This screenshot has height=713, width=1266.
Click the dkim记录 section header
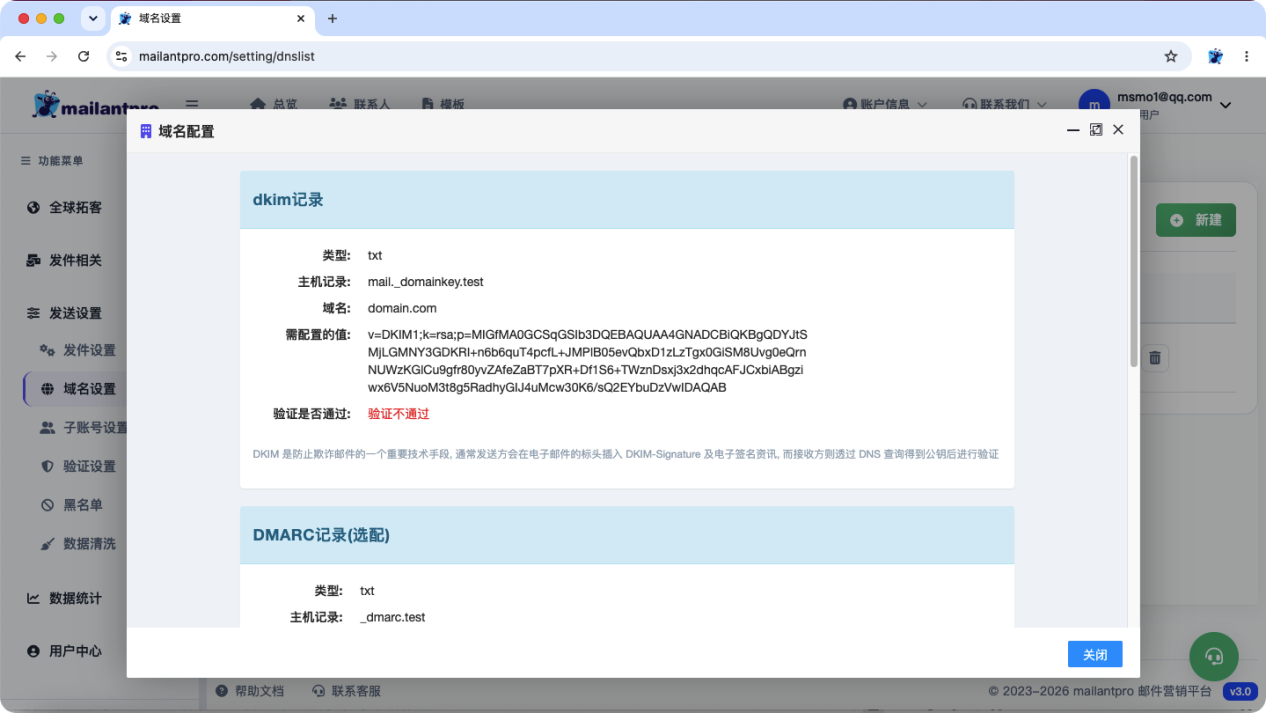coord(627,200)
